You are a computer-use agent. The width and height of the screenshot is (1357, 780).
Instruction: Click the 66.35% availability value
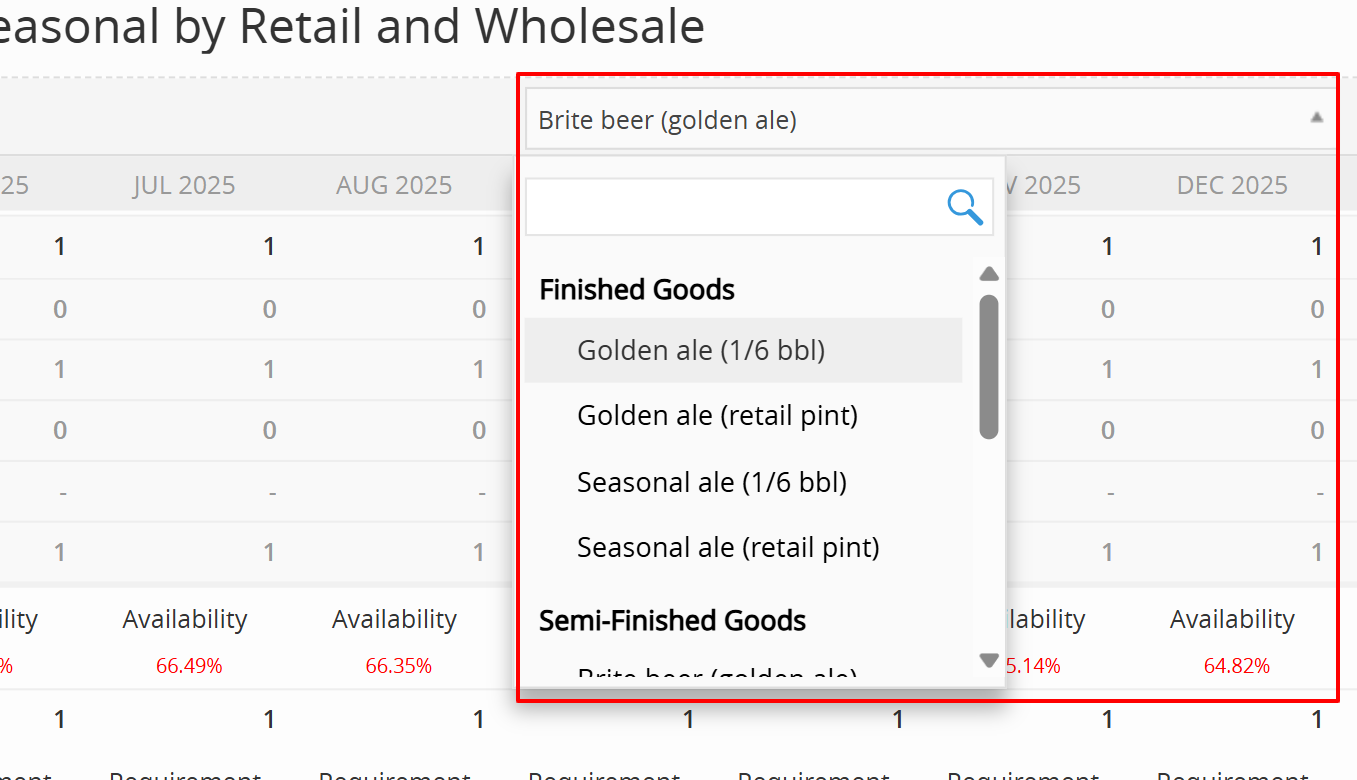tap(398, 666)
